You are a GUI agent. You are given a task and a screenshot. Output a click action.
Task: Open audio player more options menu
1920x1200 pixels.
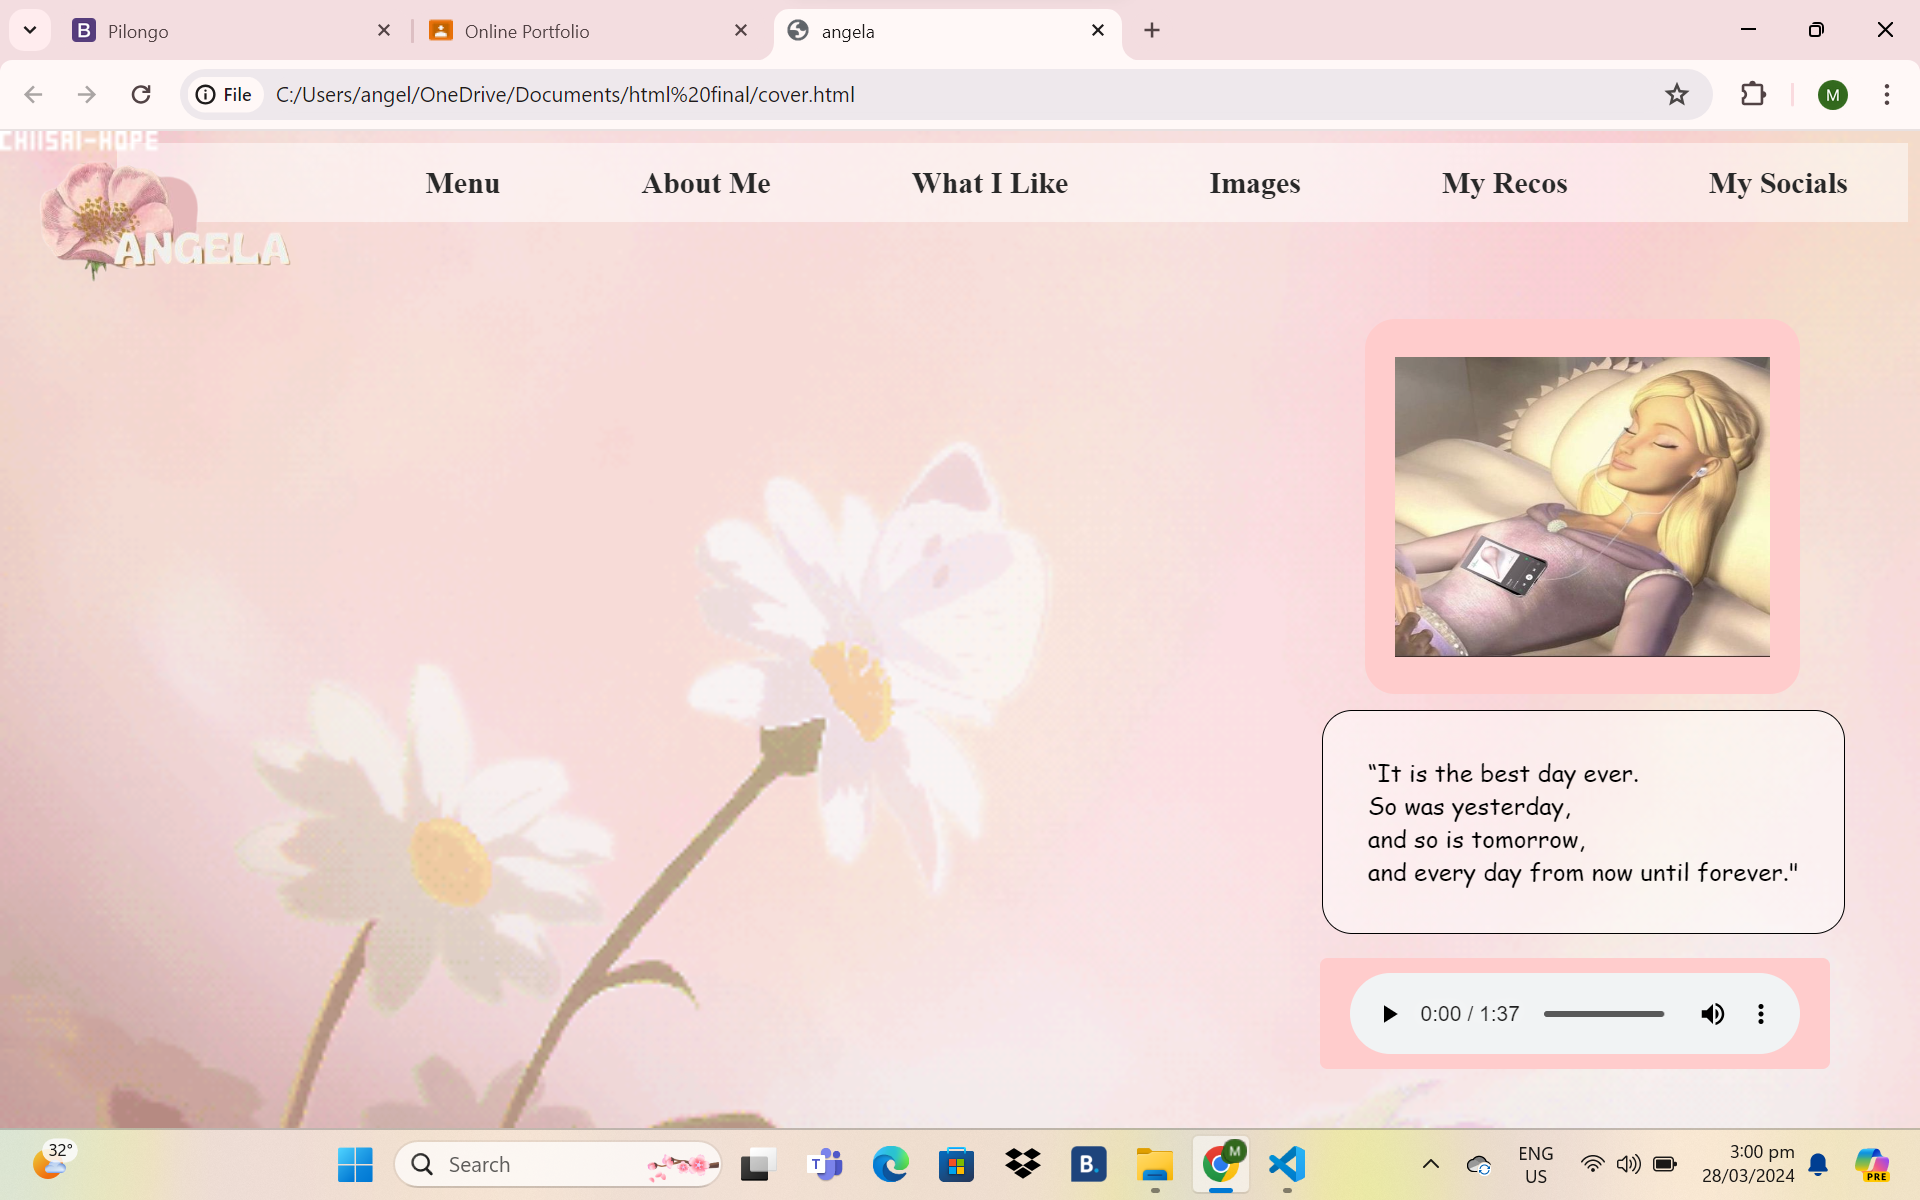[x=1760, y=1014]
